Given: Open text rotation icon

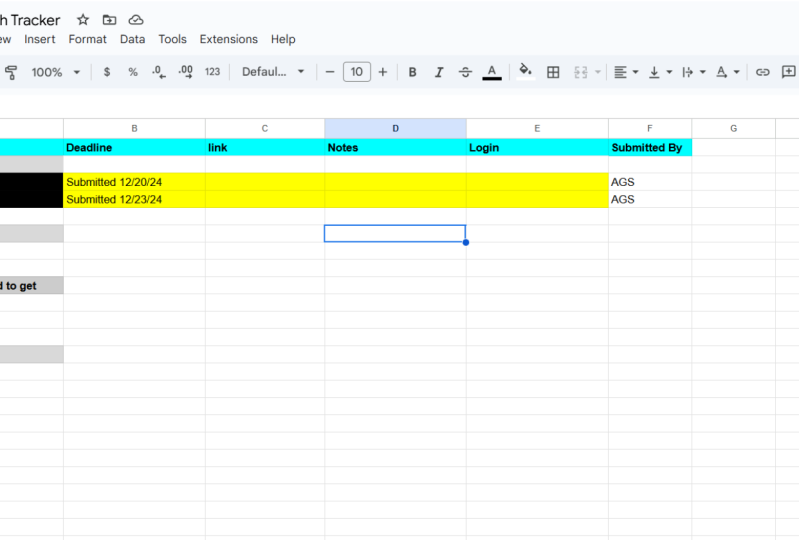Looking at the screenshot, I should pos(722,72).
